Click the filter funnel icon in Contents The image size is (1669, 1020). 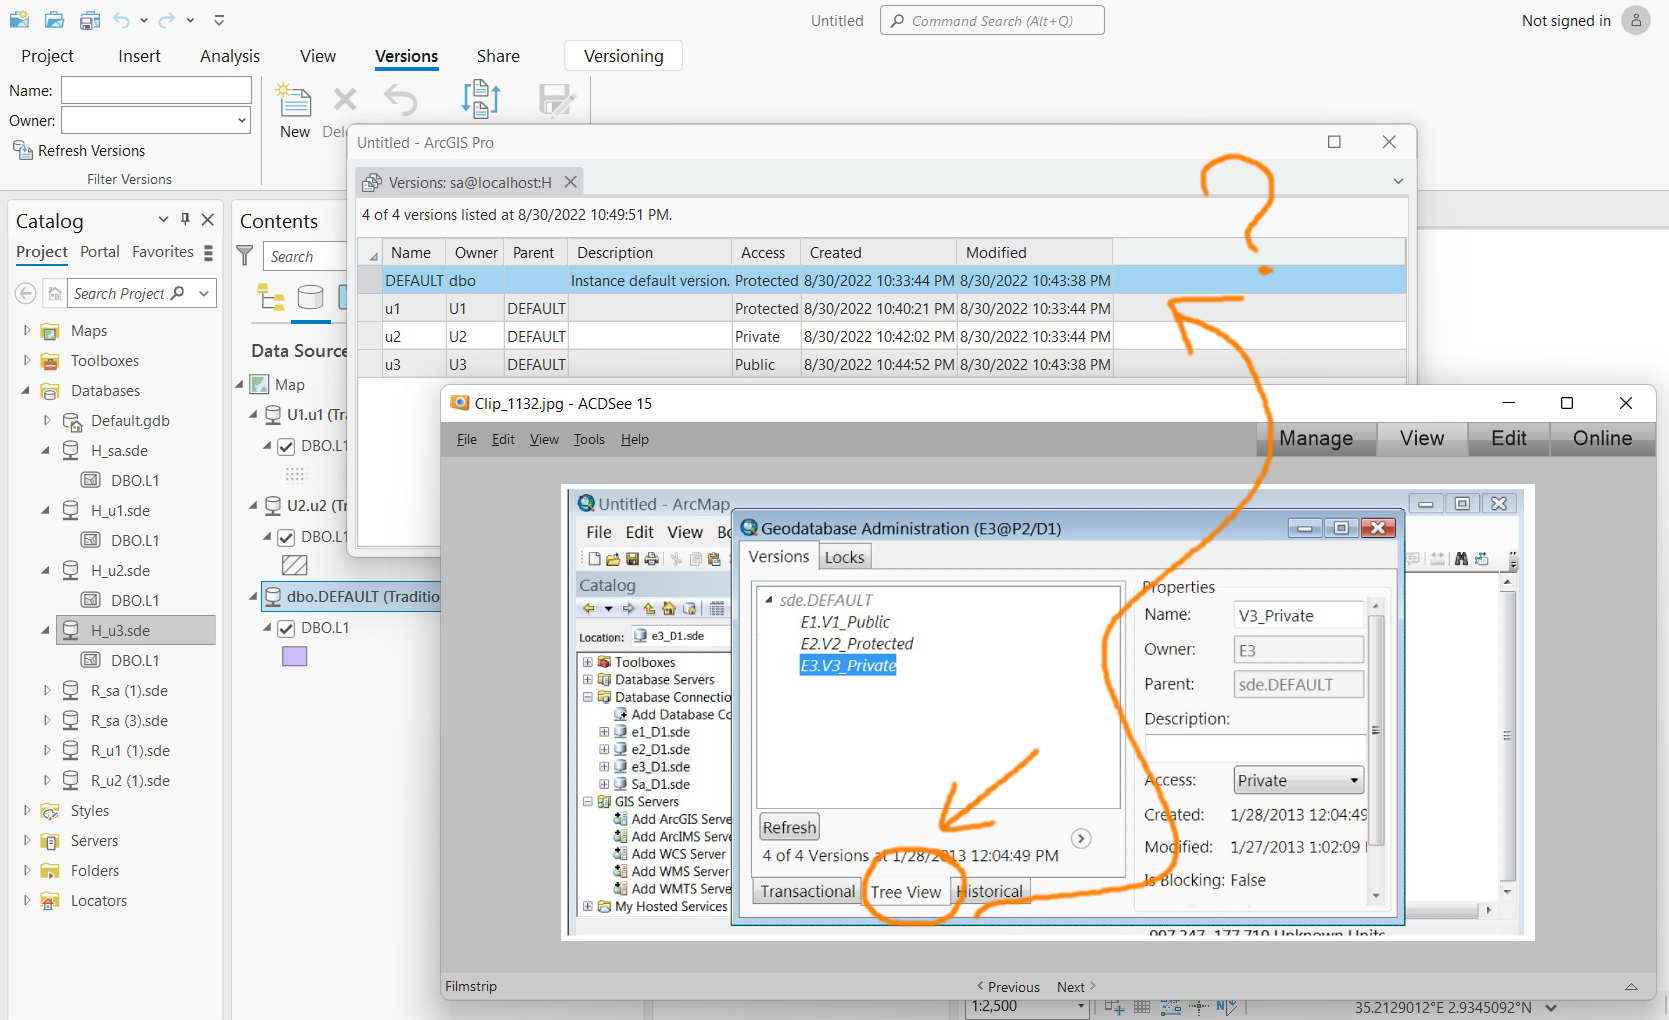(244, 256)
